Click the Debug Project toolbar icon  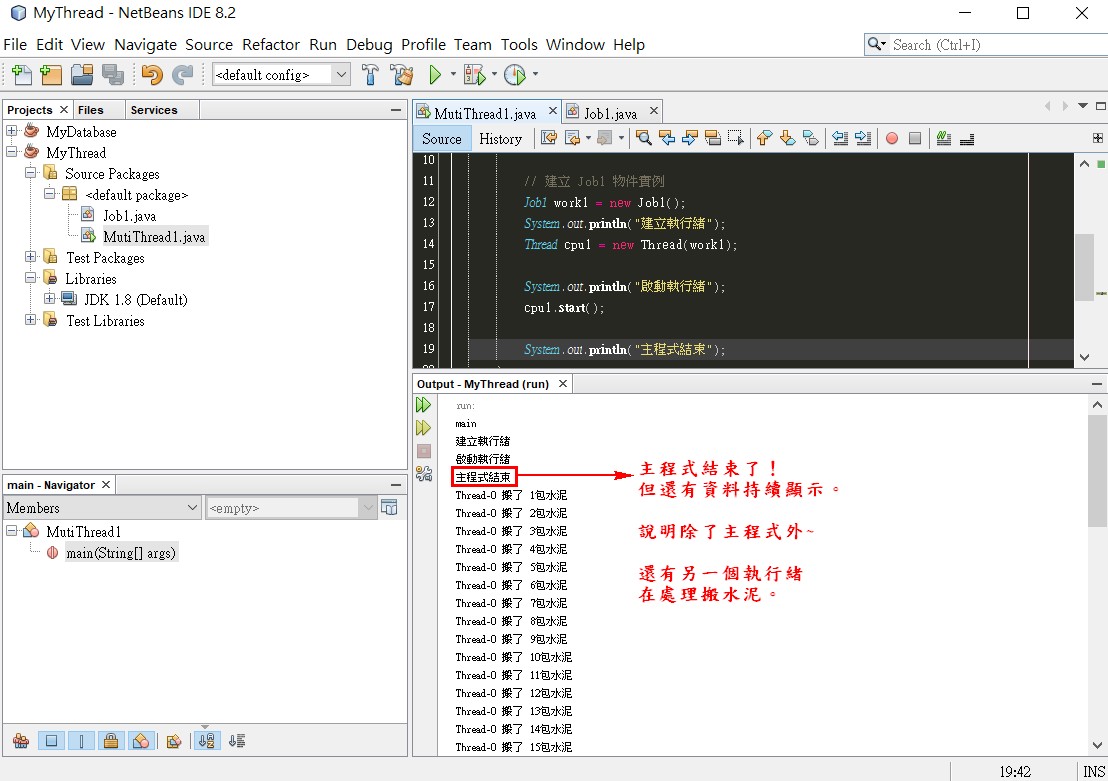475,74
